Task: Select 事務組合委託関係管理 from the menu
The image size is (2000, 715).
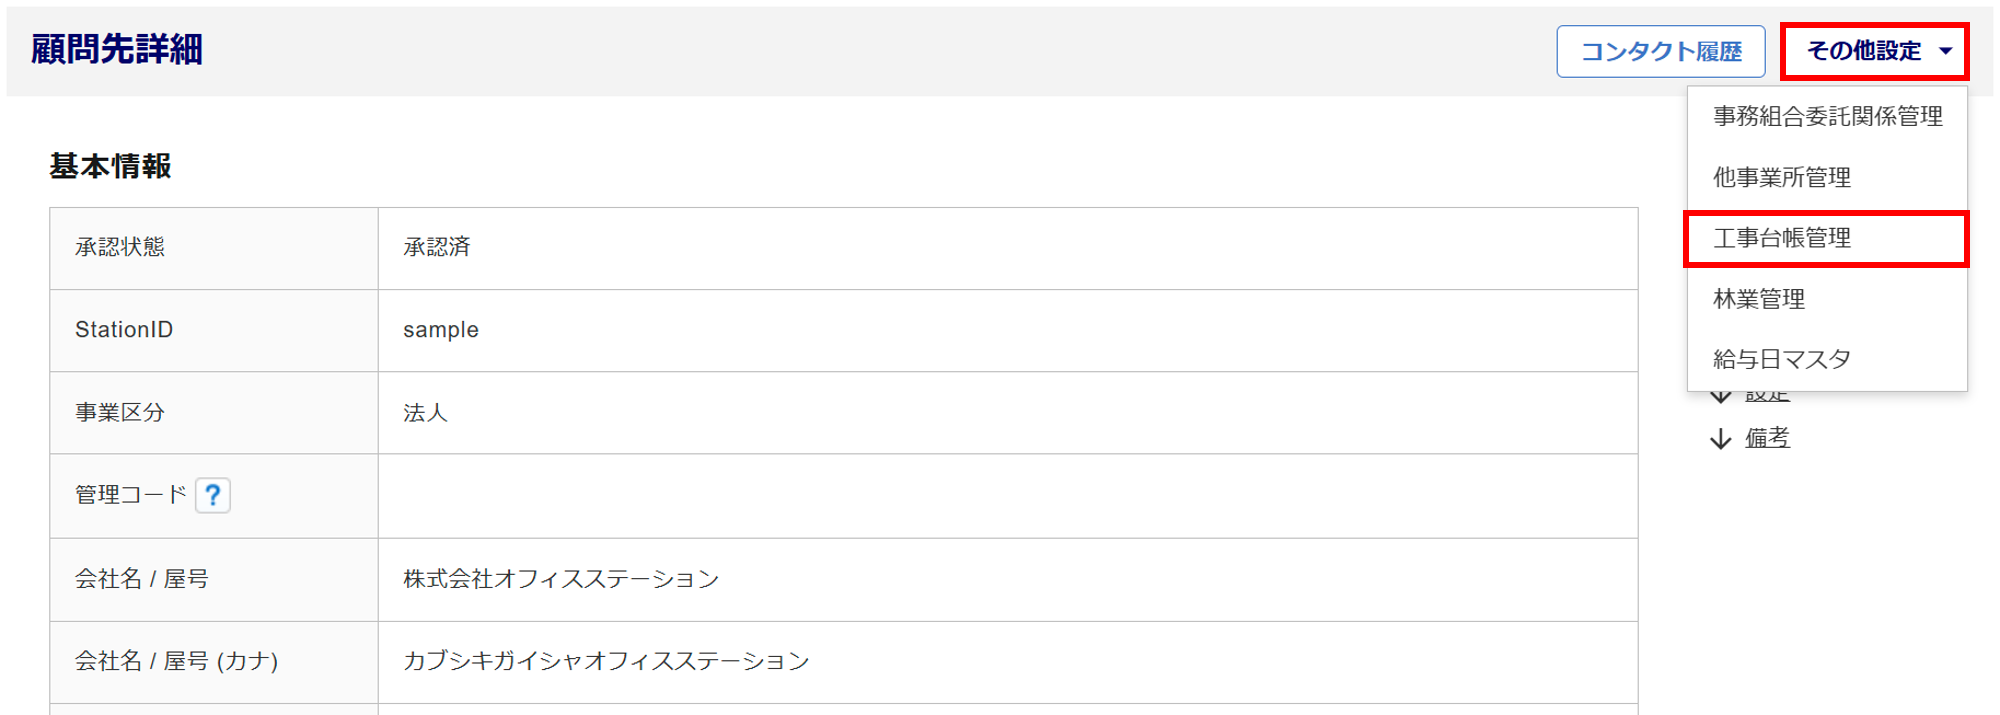Action: point(1827,117)
